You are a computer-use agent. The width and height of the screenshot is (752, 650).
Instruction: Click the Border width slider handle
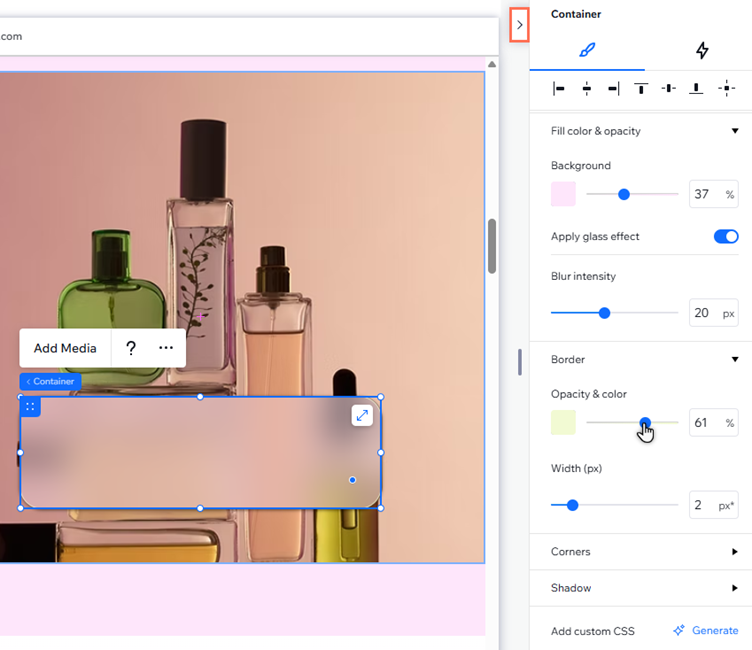coord(572,505)
